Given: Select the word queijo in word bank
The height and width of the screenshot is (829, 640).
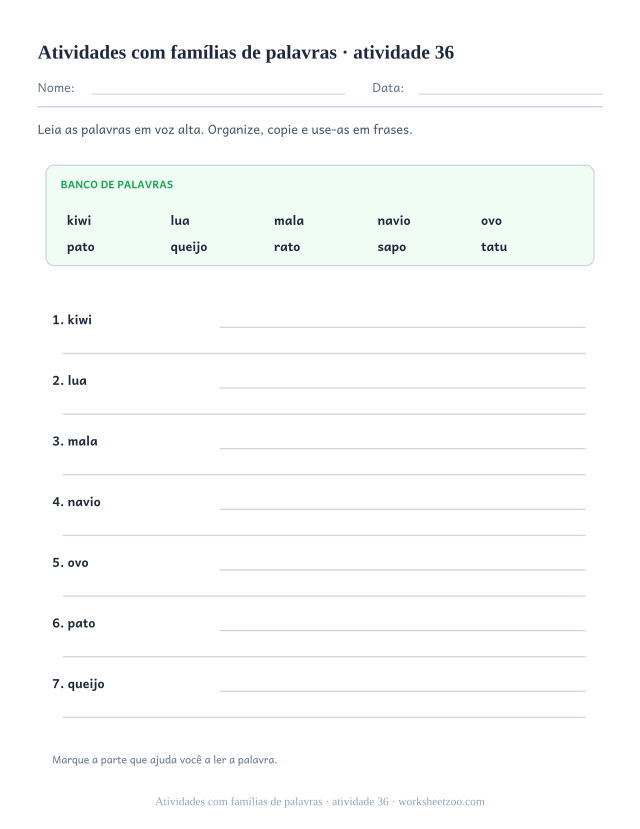Looking at the screenshot, I should coord(189,247).
